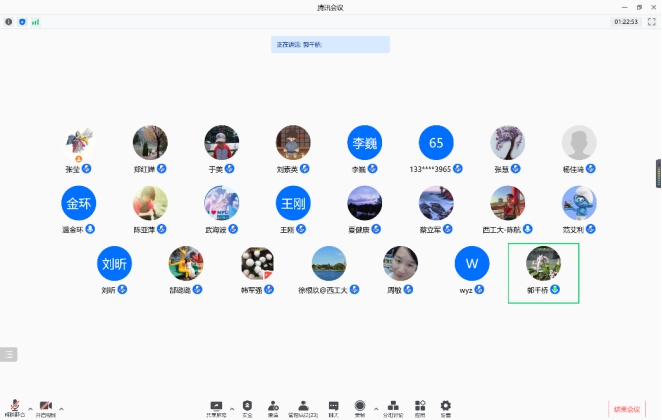This screenshot has width=662, height=420.
Task: Click the Invite (邀请) icon
Action: tap(273, 407)
